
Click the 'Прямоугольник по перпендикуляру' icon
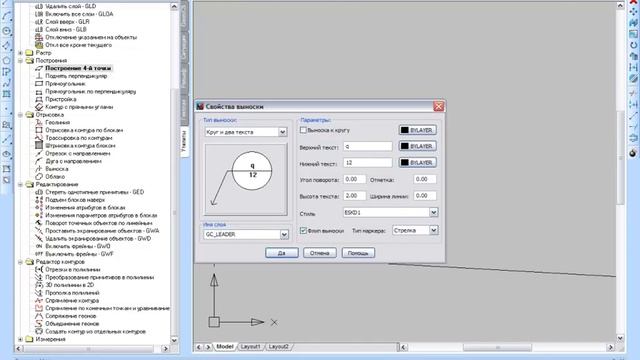tap(39, 92)
